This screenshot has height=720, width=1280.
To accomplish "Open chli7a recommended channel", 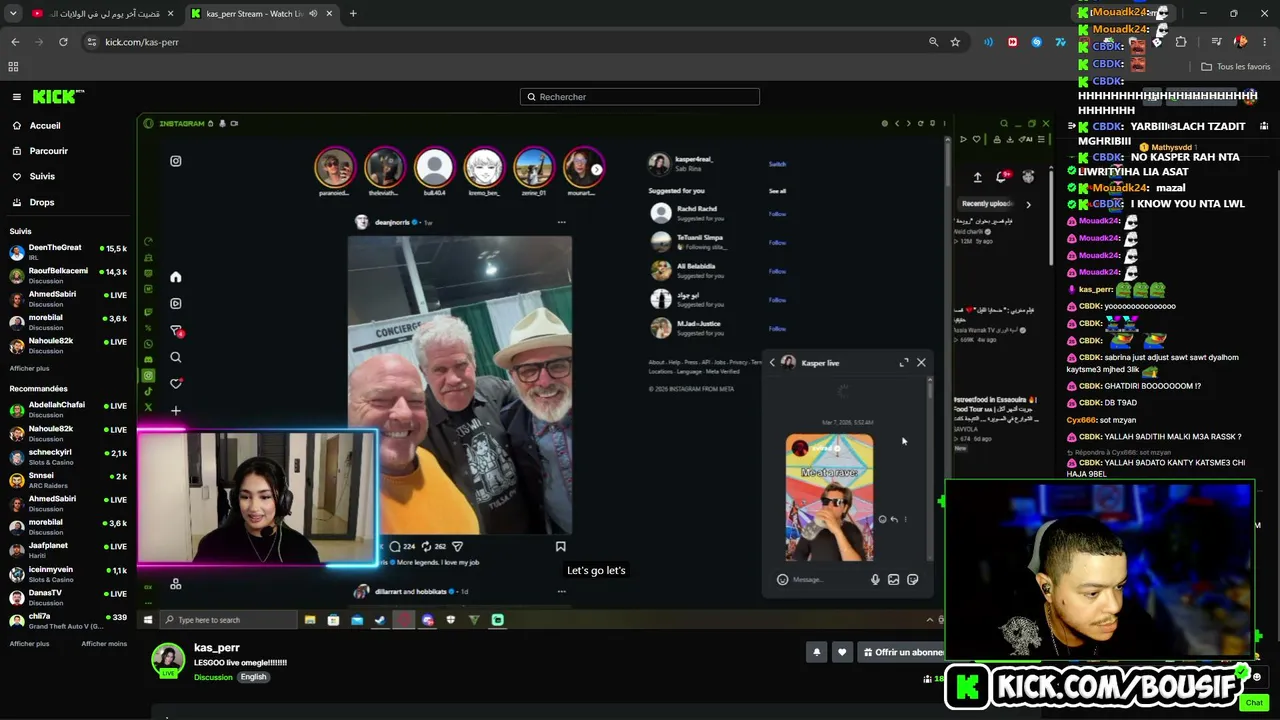I will click(x=66, y=620).
